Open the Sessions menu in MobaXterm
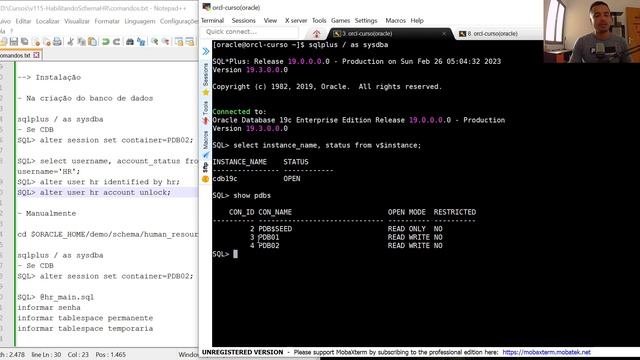This screenshot has height=360, width=640. point(244,20)
